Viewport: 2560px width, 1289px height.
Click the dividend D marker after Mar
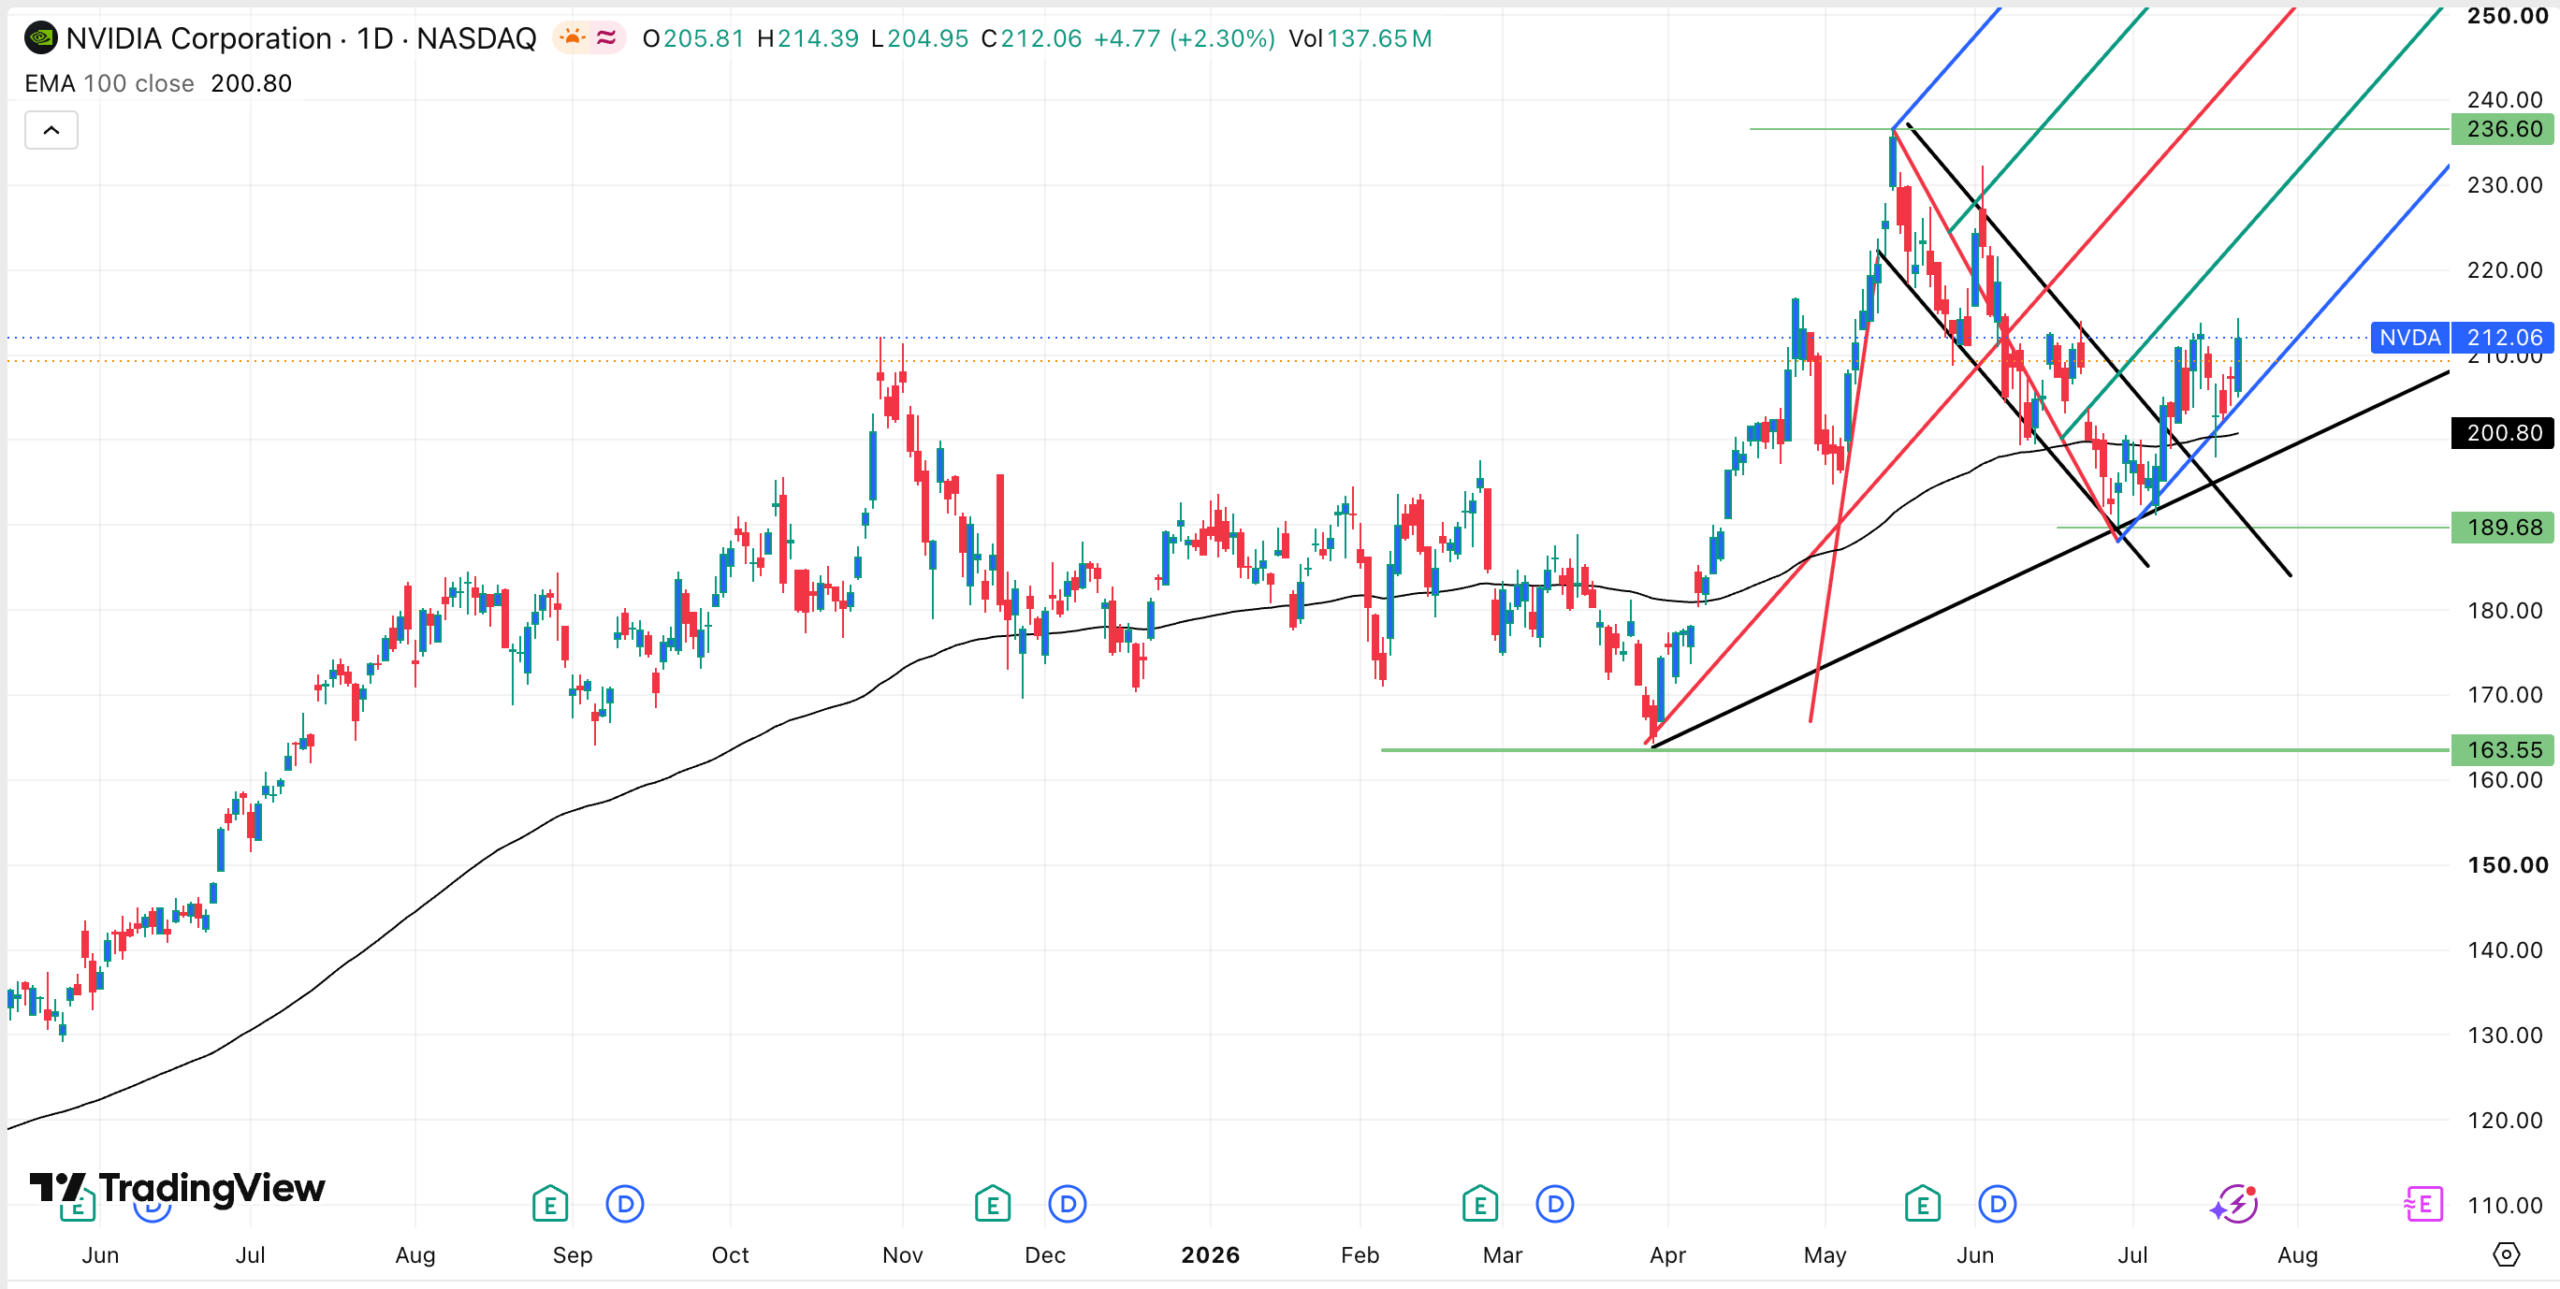tap(1555, 1203)
